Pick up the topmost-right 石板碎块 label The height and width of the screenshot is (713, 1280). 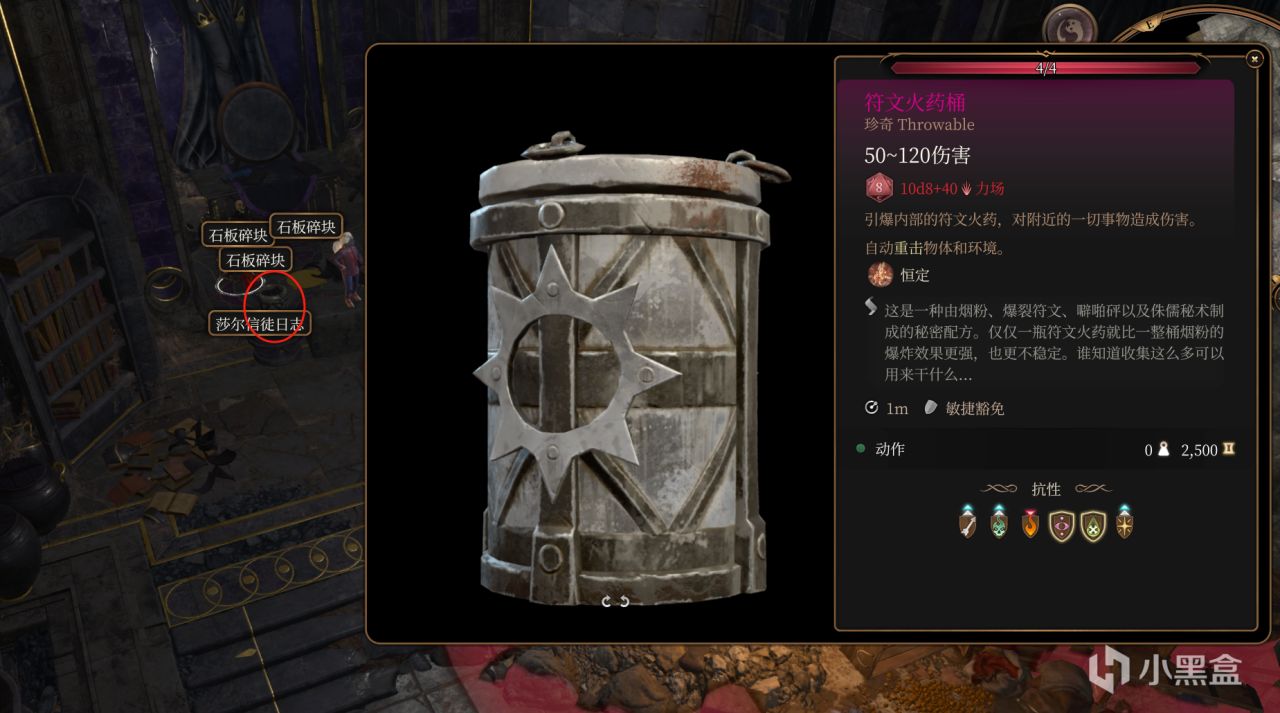tap(306, 227)
